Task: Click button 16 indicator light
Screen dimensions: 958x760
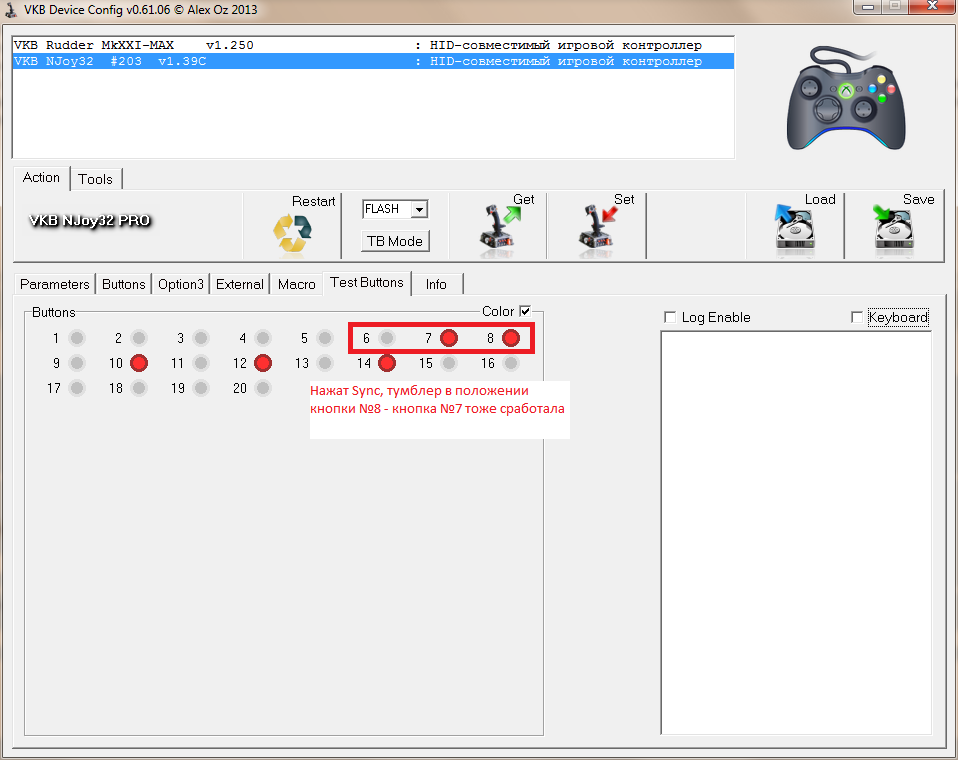Action: [x=511, y=363]
